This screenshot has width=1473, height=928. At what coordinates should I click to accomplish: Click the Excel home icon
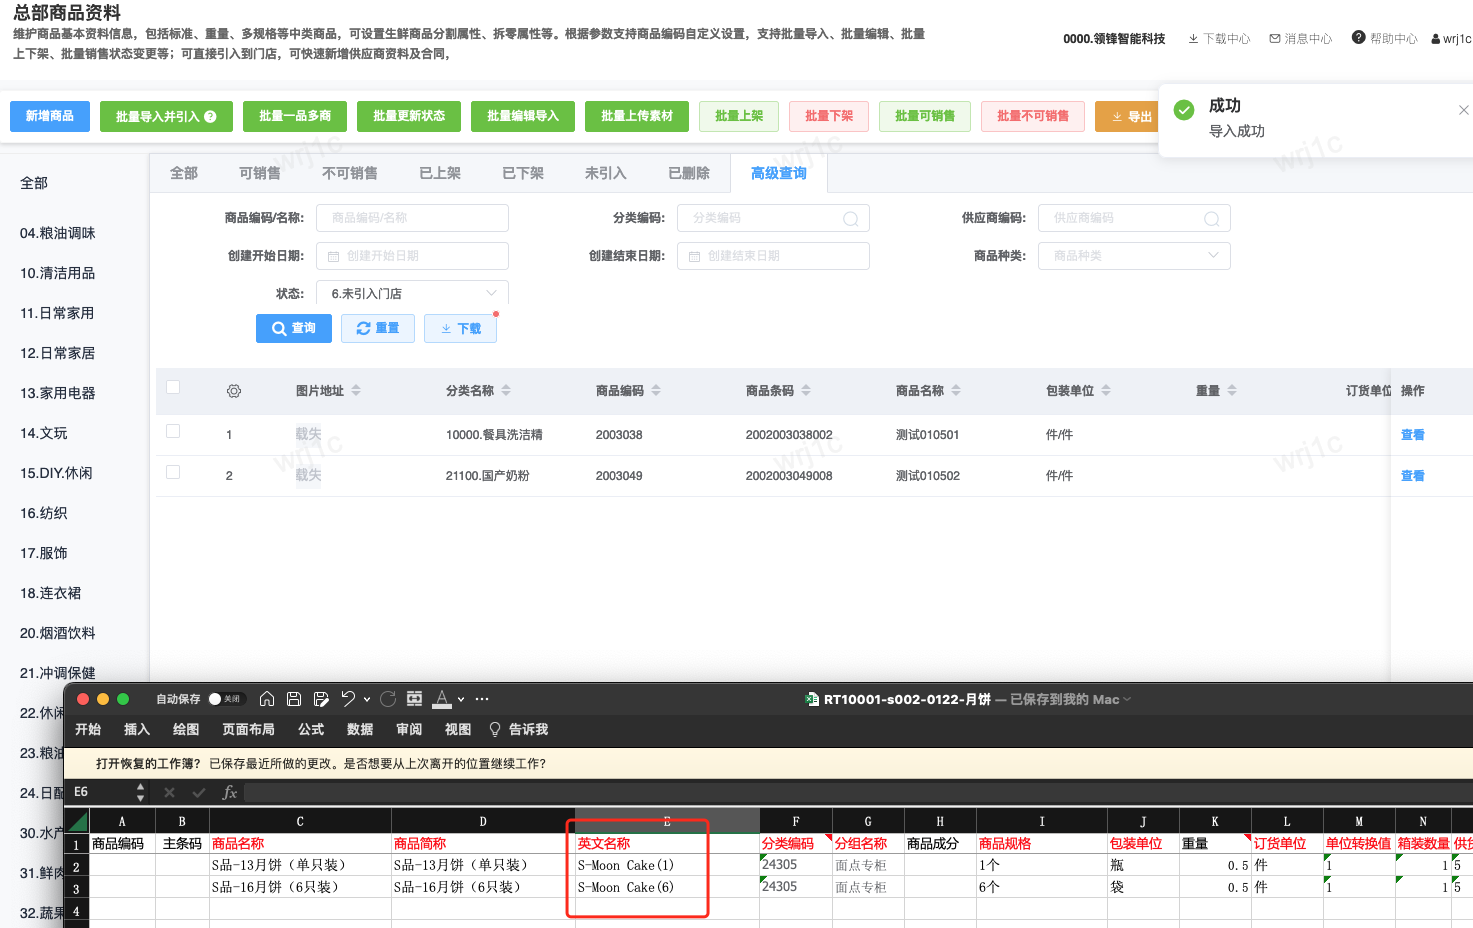coord(267,699)
